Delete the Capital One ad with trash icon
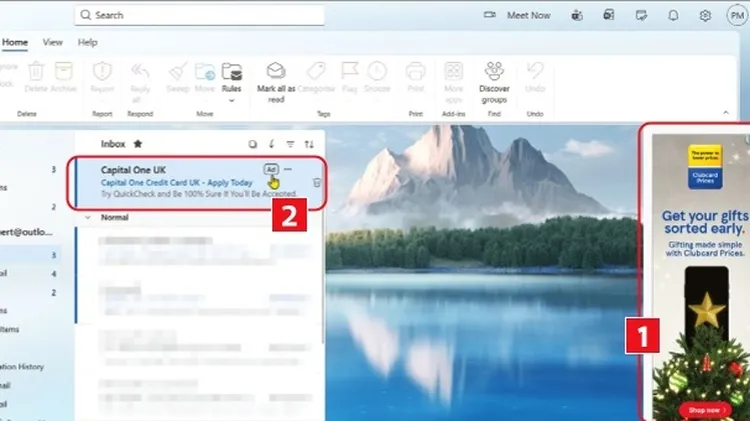750x421 pixels. (x=317, y=182)
